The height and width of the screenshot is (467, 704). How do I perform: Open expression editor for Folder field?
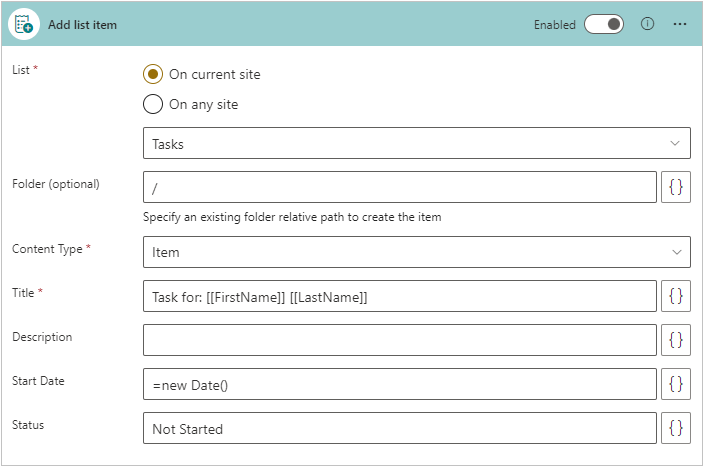tap(676, 187)
